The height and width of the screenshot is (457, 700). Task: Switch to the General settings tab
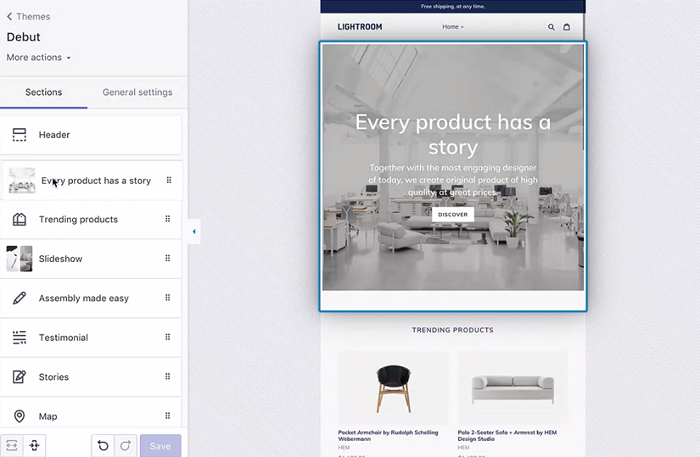[x=138, y=92]
